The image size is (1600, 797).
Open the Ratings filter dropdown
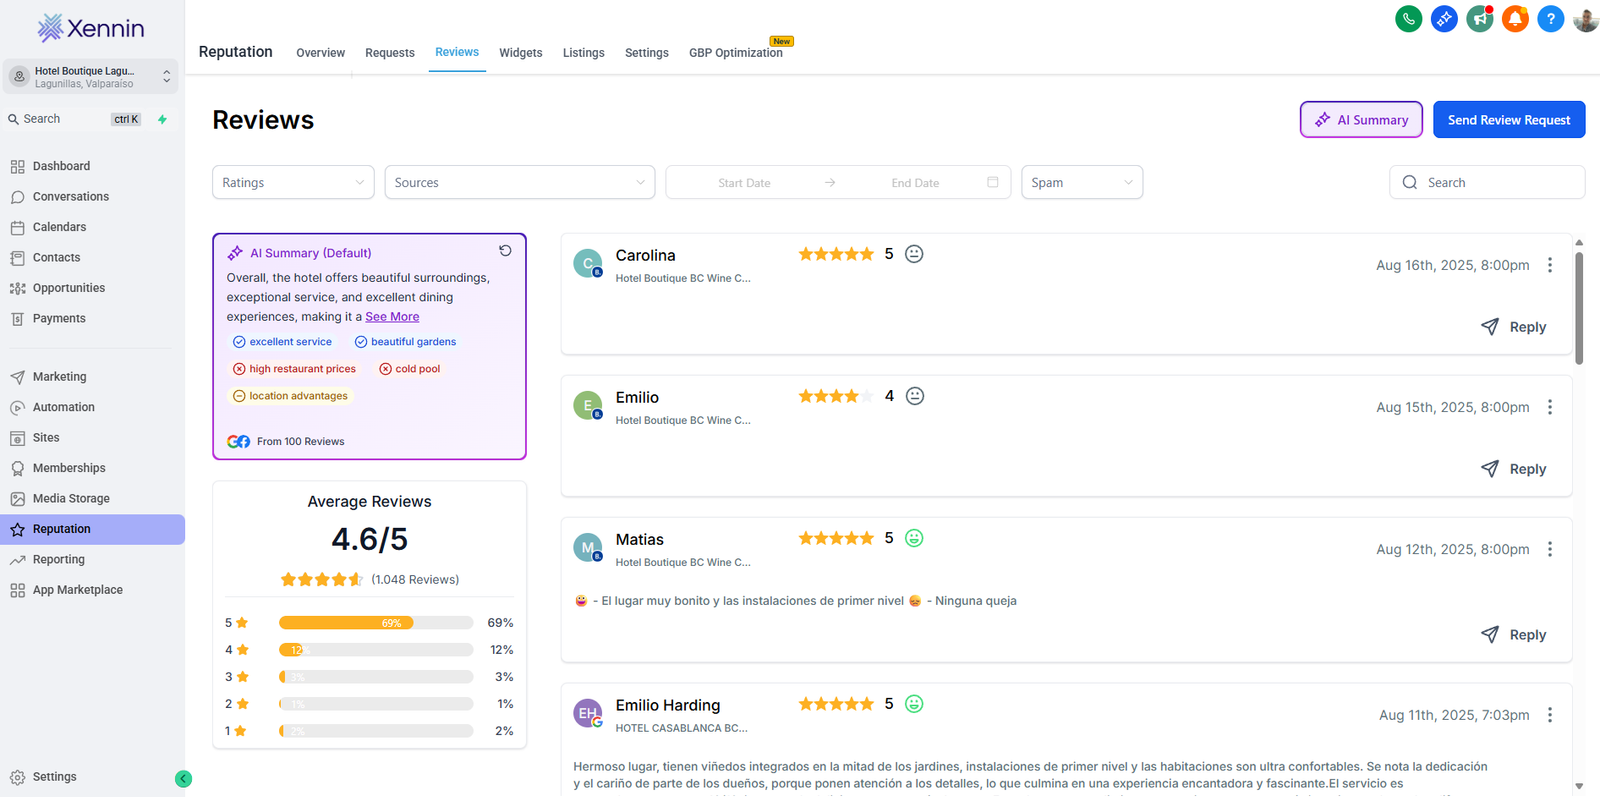[x=293, y=183]
